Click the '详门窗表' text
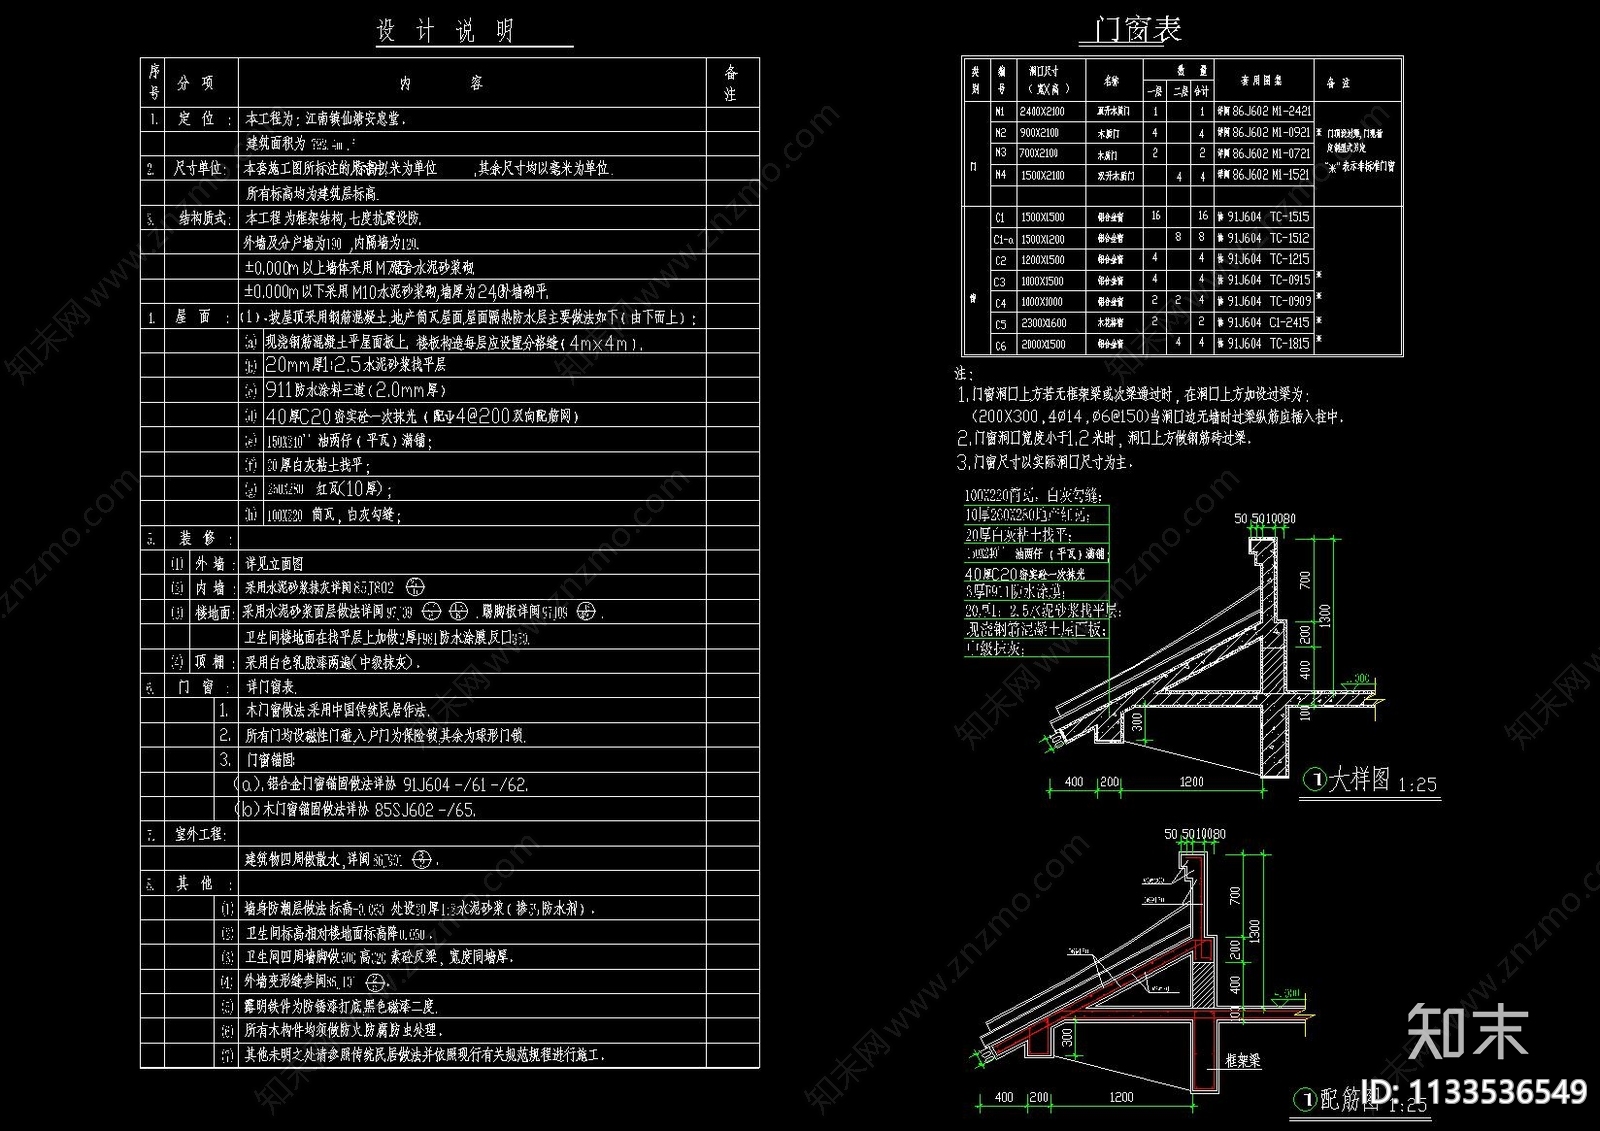Screen dimensions: 1600x1131 point(271,687)
